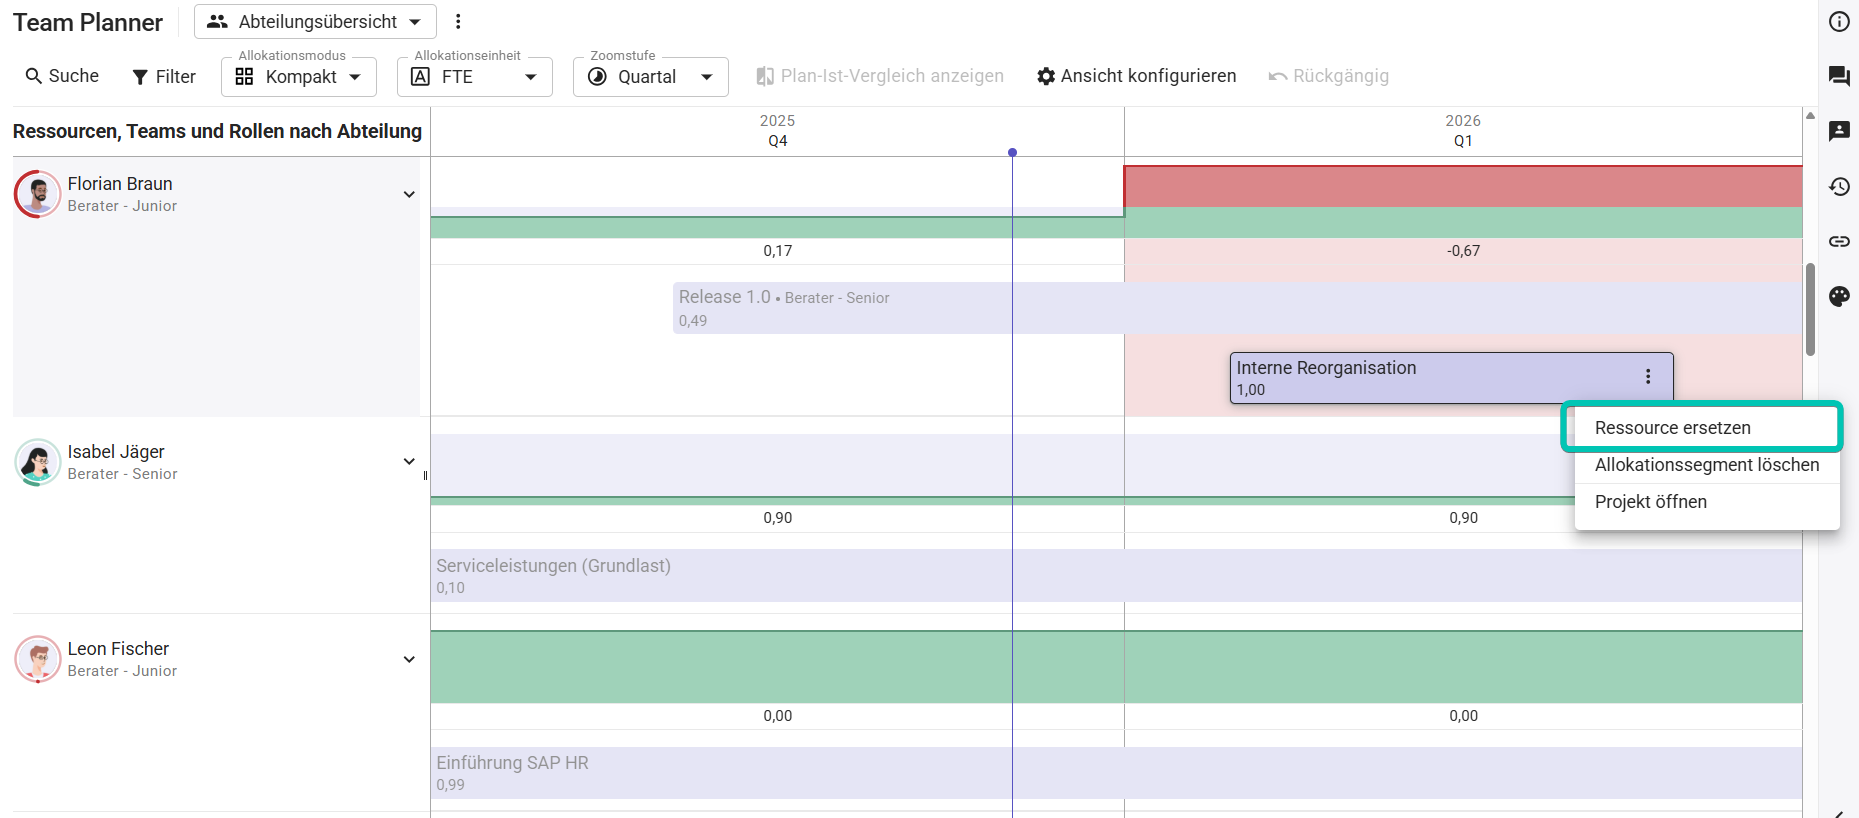Open the Allokationsmodus Kompakt dropdown
Screen dimensions: 1859x818
point(298,77)
